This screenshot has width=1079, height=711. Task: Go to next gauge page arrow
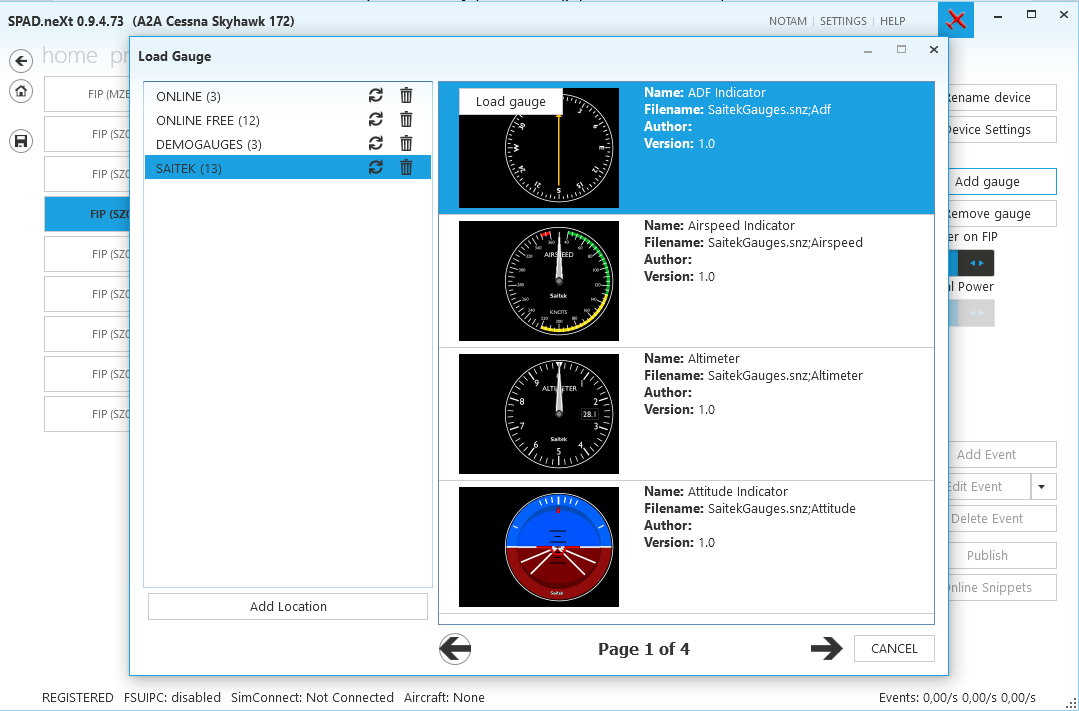pyautogui.click(x=826, y=648)
